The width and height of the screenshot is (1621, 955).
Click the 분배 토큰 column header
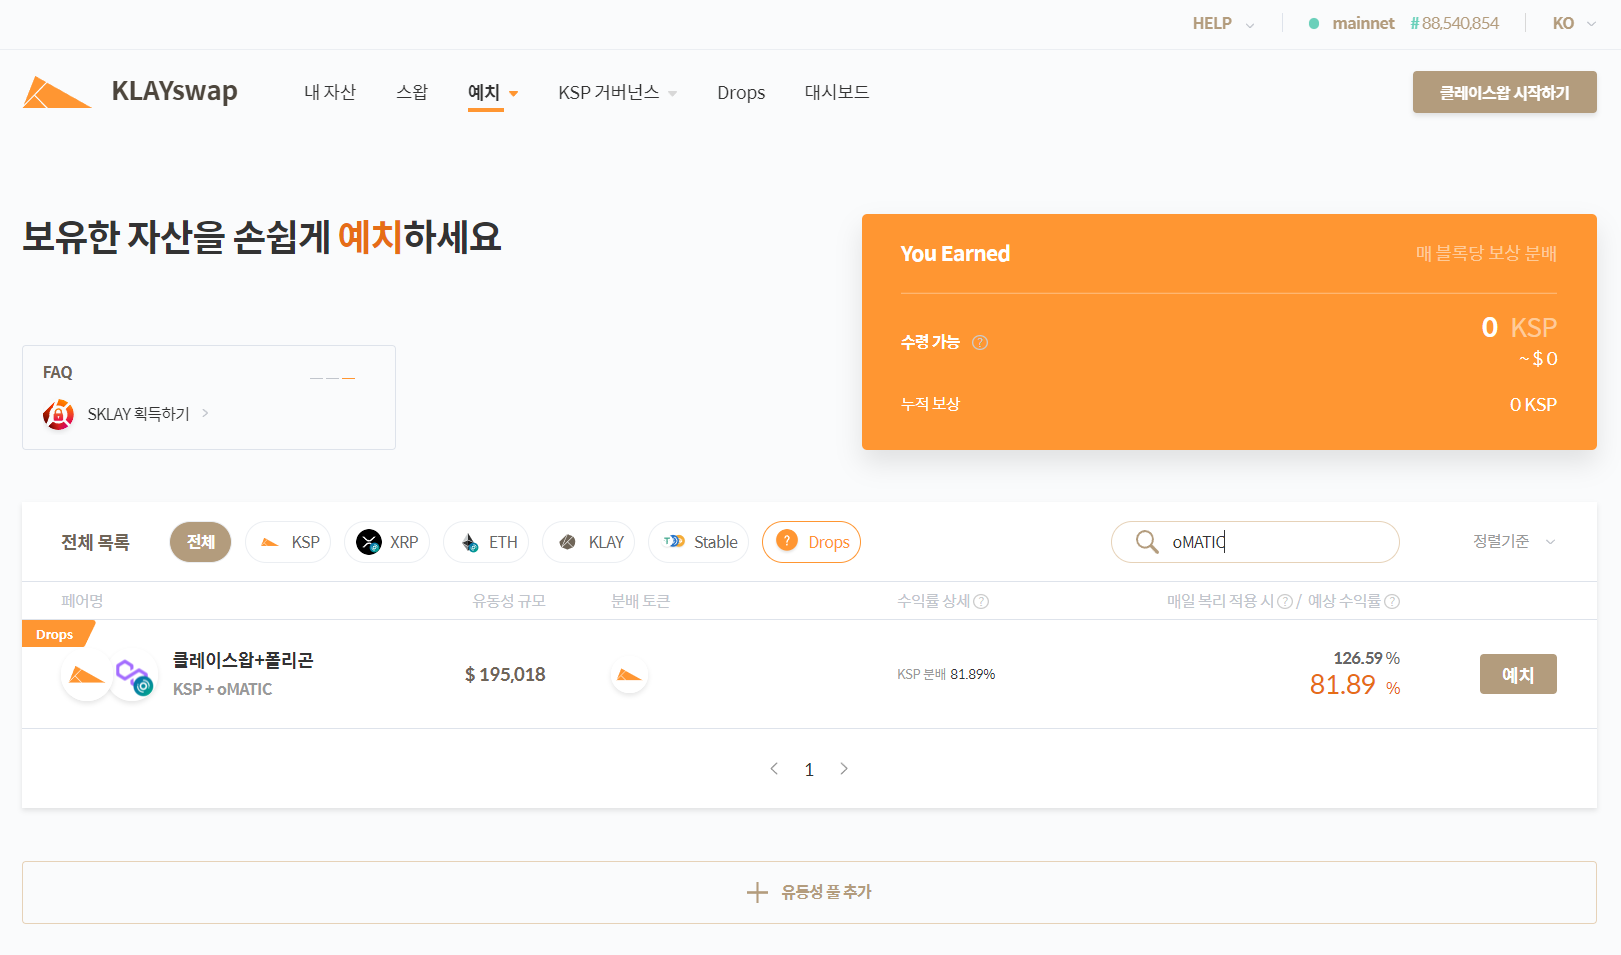(x=641, y=601)
